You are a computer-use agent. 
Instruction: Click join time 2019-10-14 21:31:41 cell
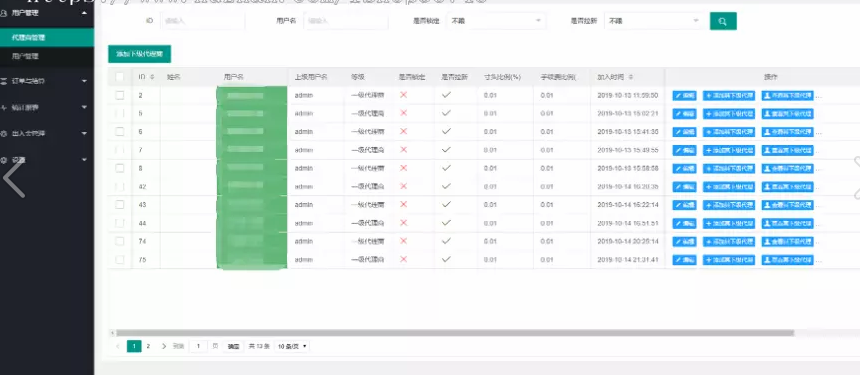627,260
